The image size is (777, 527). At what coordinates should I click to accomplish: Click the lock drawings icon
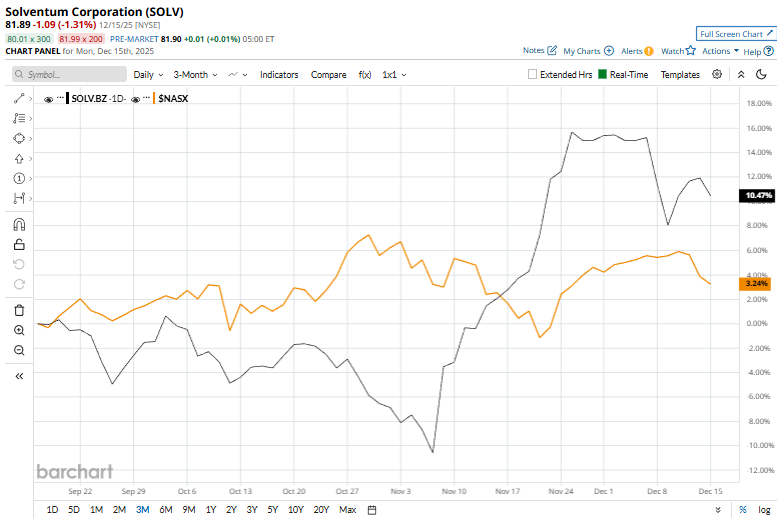pyautogui.click(x=19, y=244)
